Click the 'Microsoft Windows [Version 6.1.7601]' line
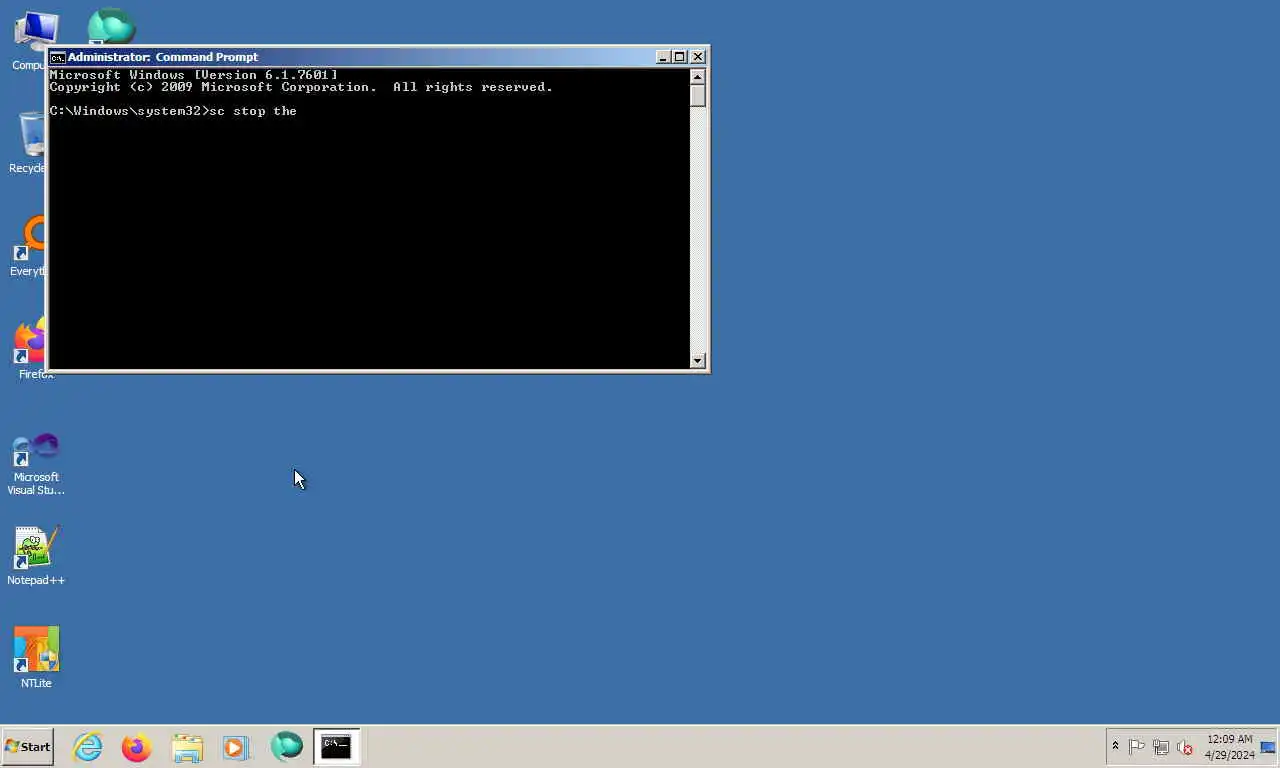This screenshot has height=768, width=1280. [194, 75]
